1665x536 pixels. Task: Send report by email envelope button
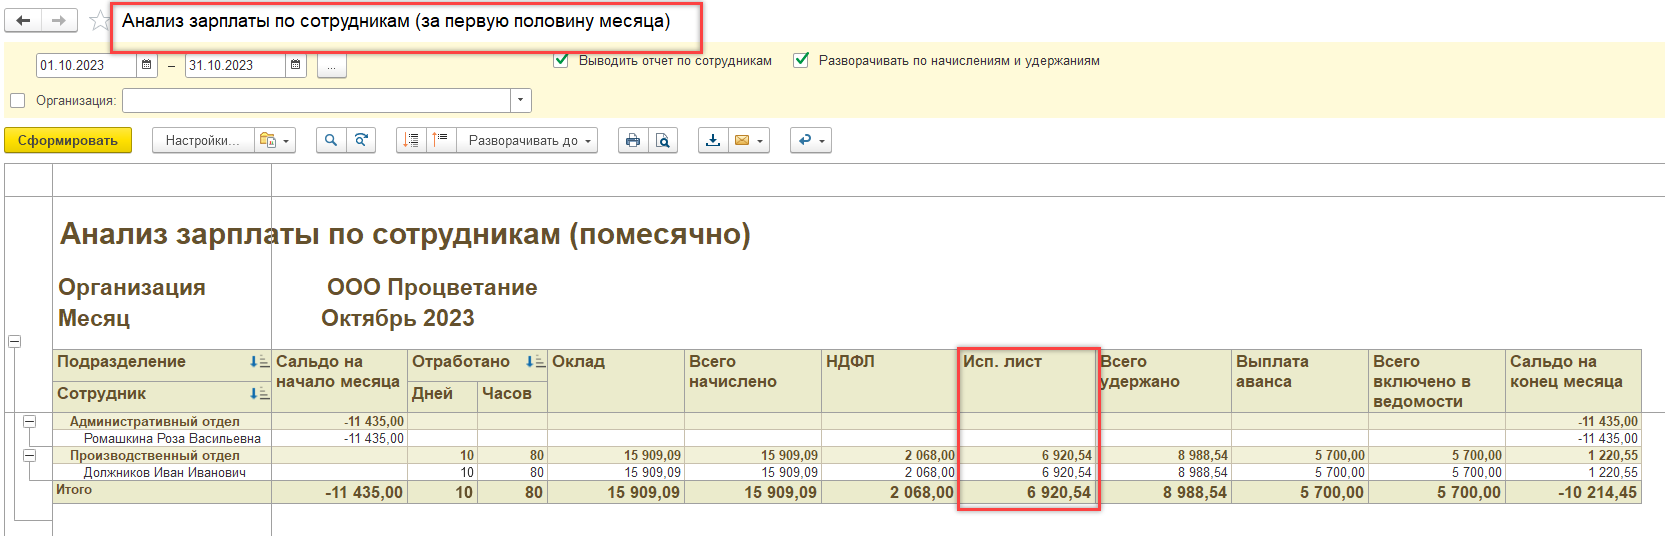pos(748,140)
